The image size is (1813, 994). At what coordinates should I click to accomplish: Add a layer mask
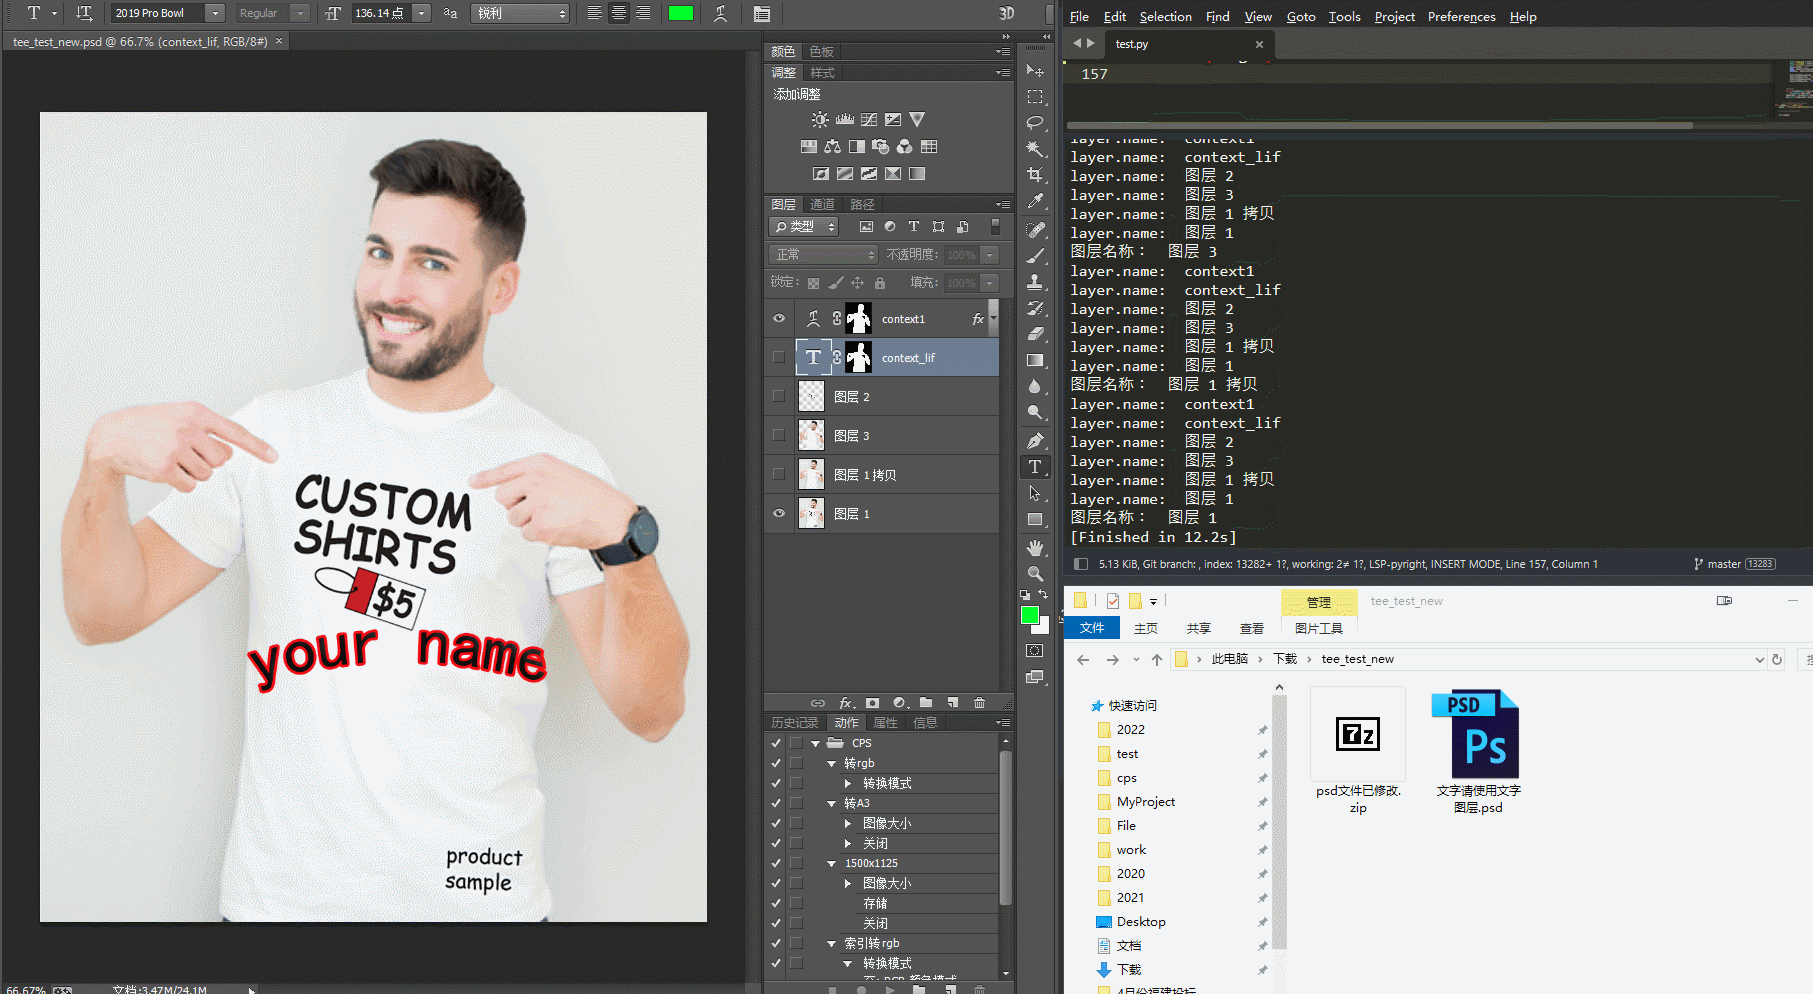click(x=873, y=703)
